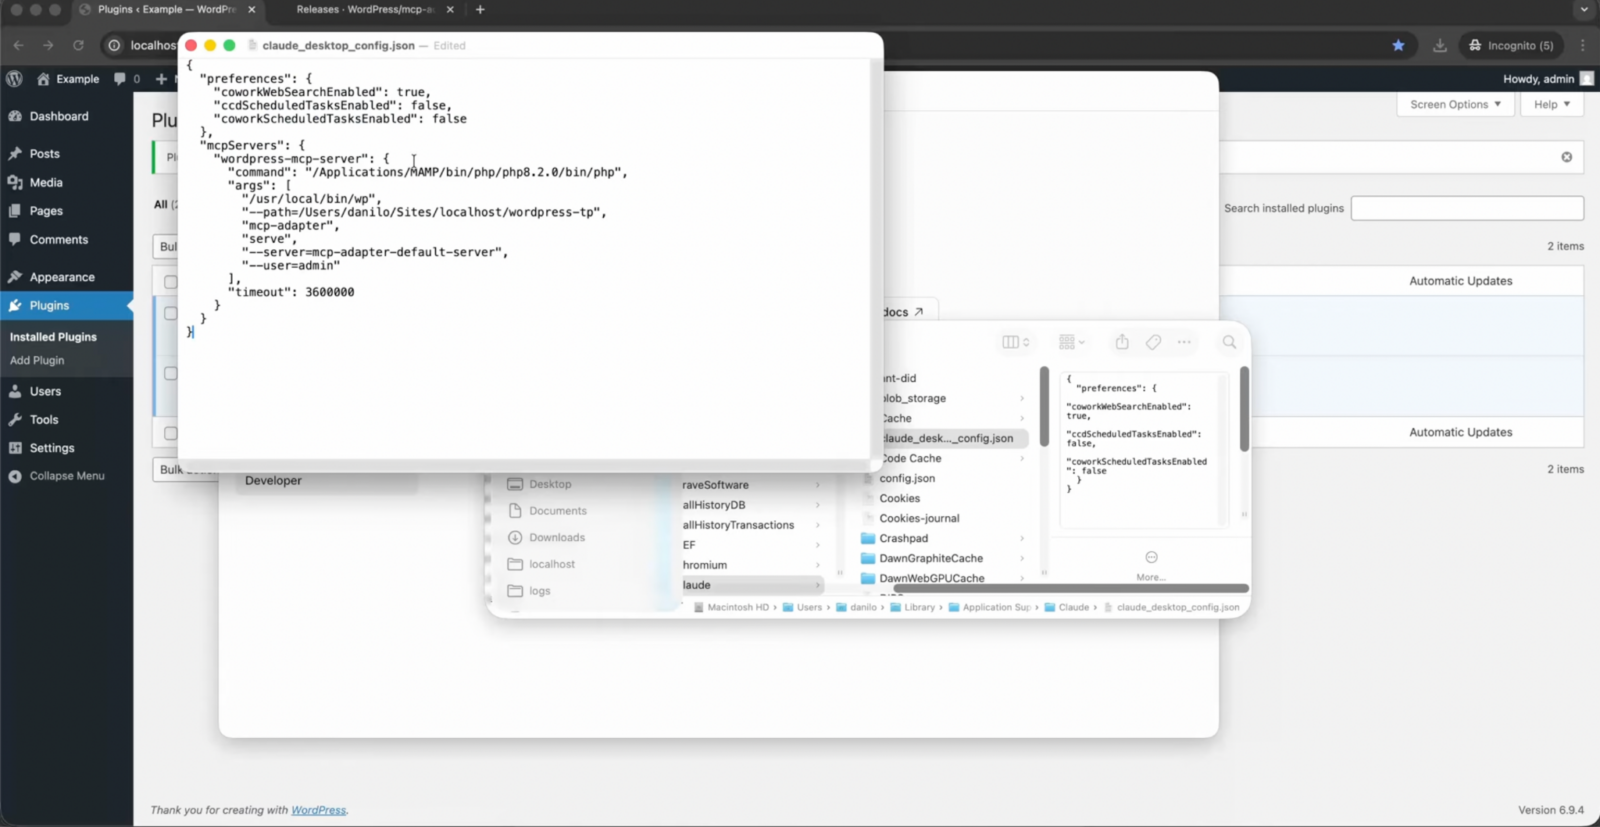
Task: Expand the Crashpad folder chevron in Finder
Action: (x=1021, y=538)
